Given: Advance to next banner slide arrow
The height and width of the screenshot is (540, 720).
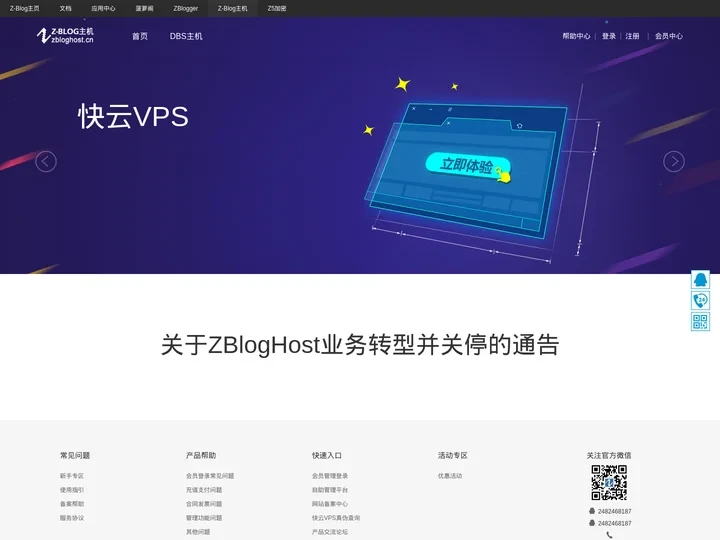Looking at the screenshot, I should 674,162.
